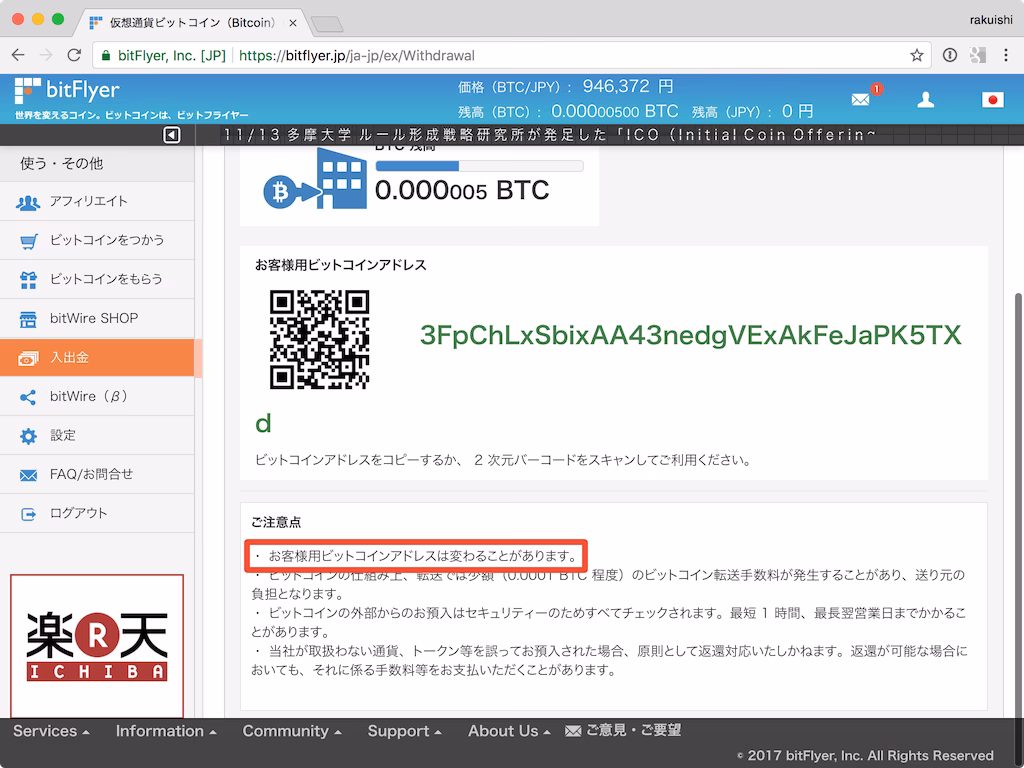Image resolution: width=1024 pixels, height=768 pixels.
Task: Click the rakuishi Chrome profile name
Action: tap(991, 20)
